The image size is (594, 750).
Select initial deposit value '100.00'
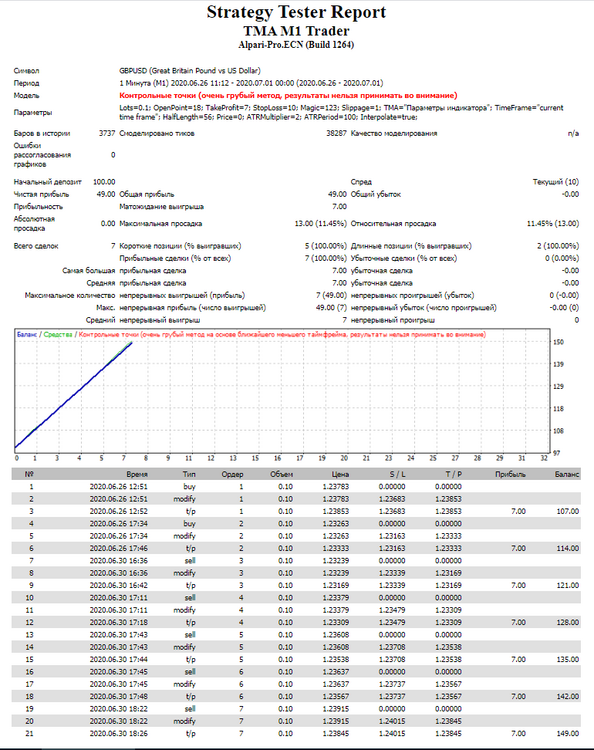point(104,182)
